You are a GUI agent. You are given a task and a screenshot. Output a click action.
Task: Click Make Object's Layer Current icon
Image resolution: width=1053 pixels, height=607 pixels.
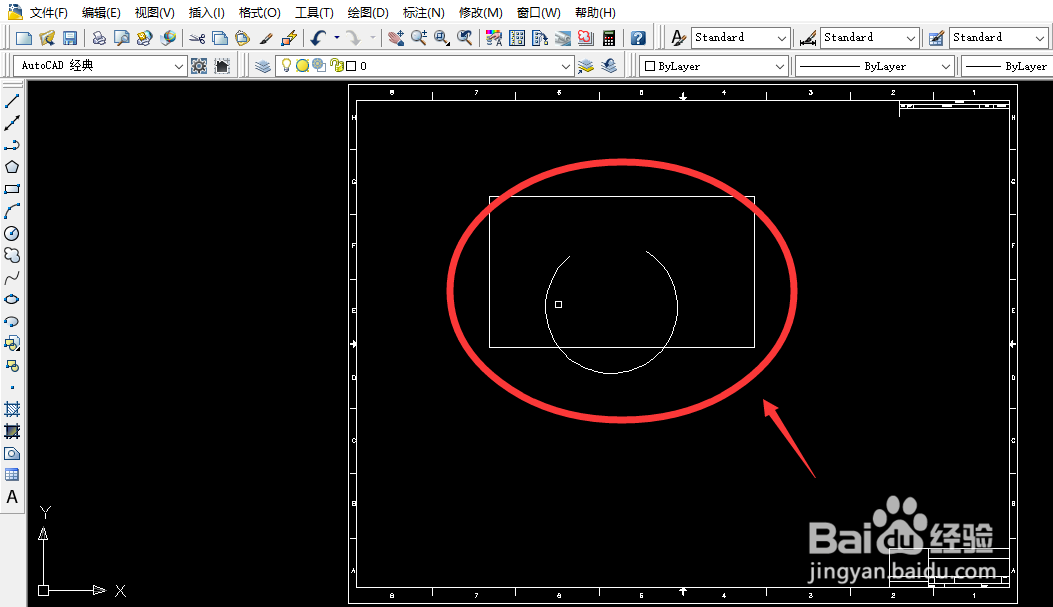[586, 66]
